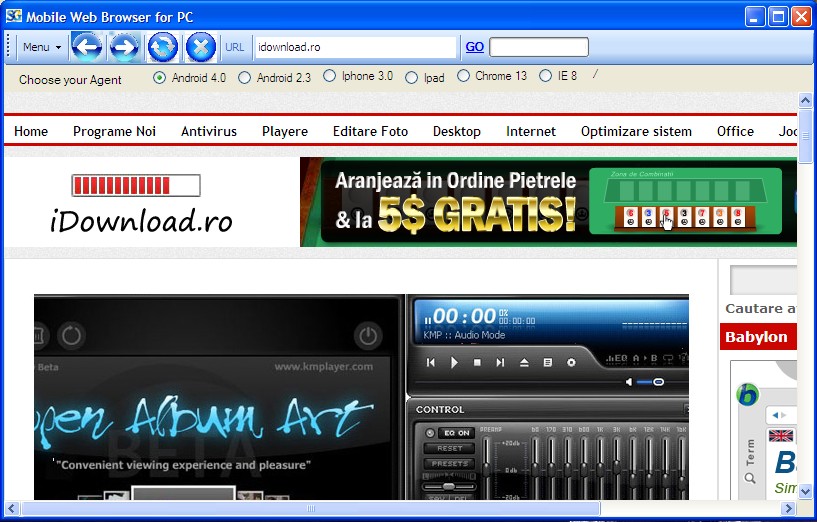Click the UK flag icon in sidebar
The width and height of the screenshot is (817, 522).
pos(781,436)
